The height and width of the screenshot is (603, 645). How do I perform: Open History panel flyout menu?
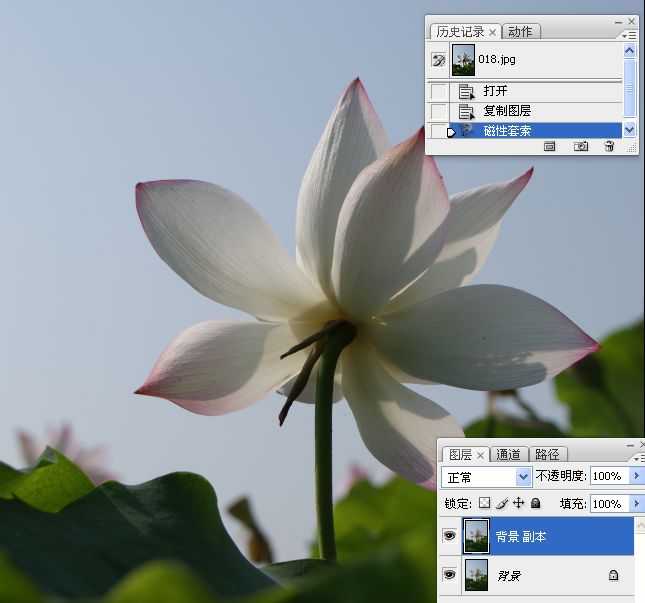[629, 36]
